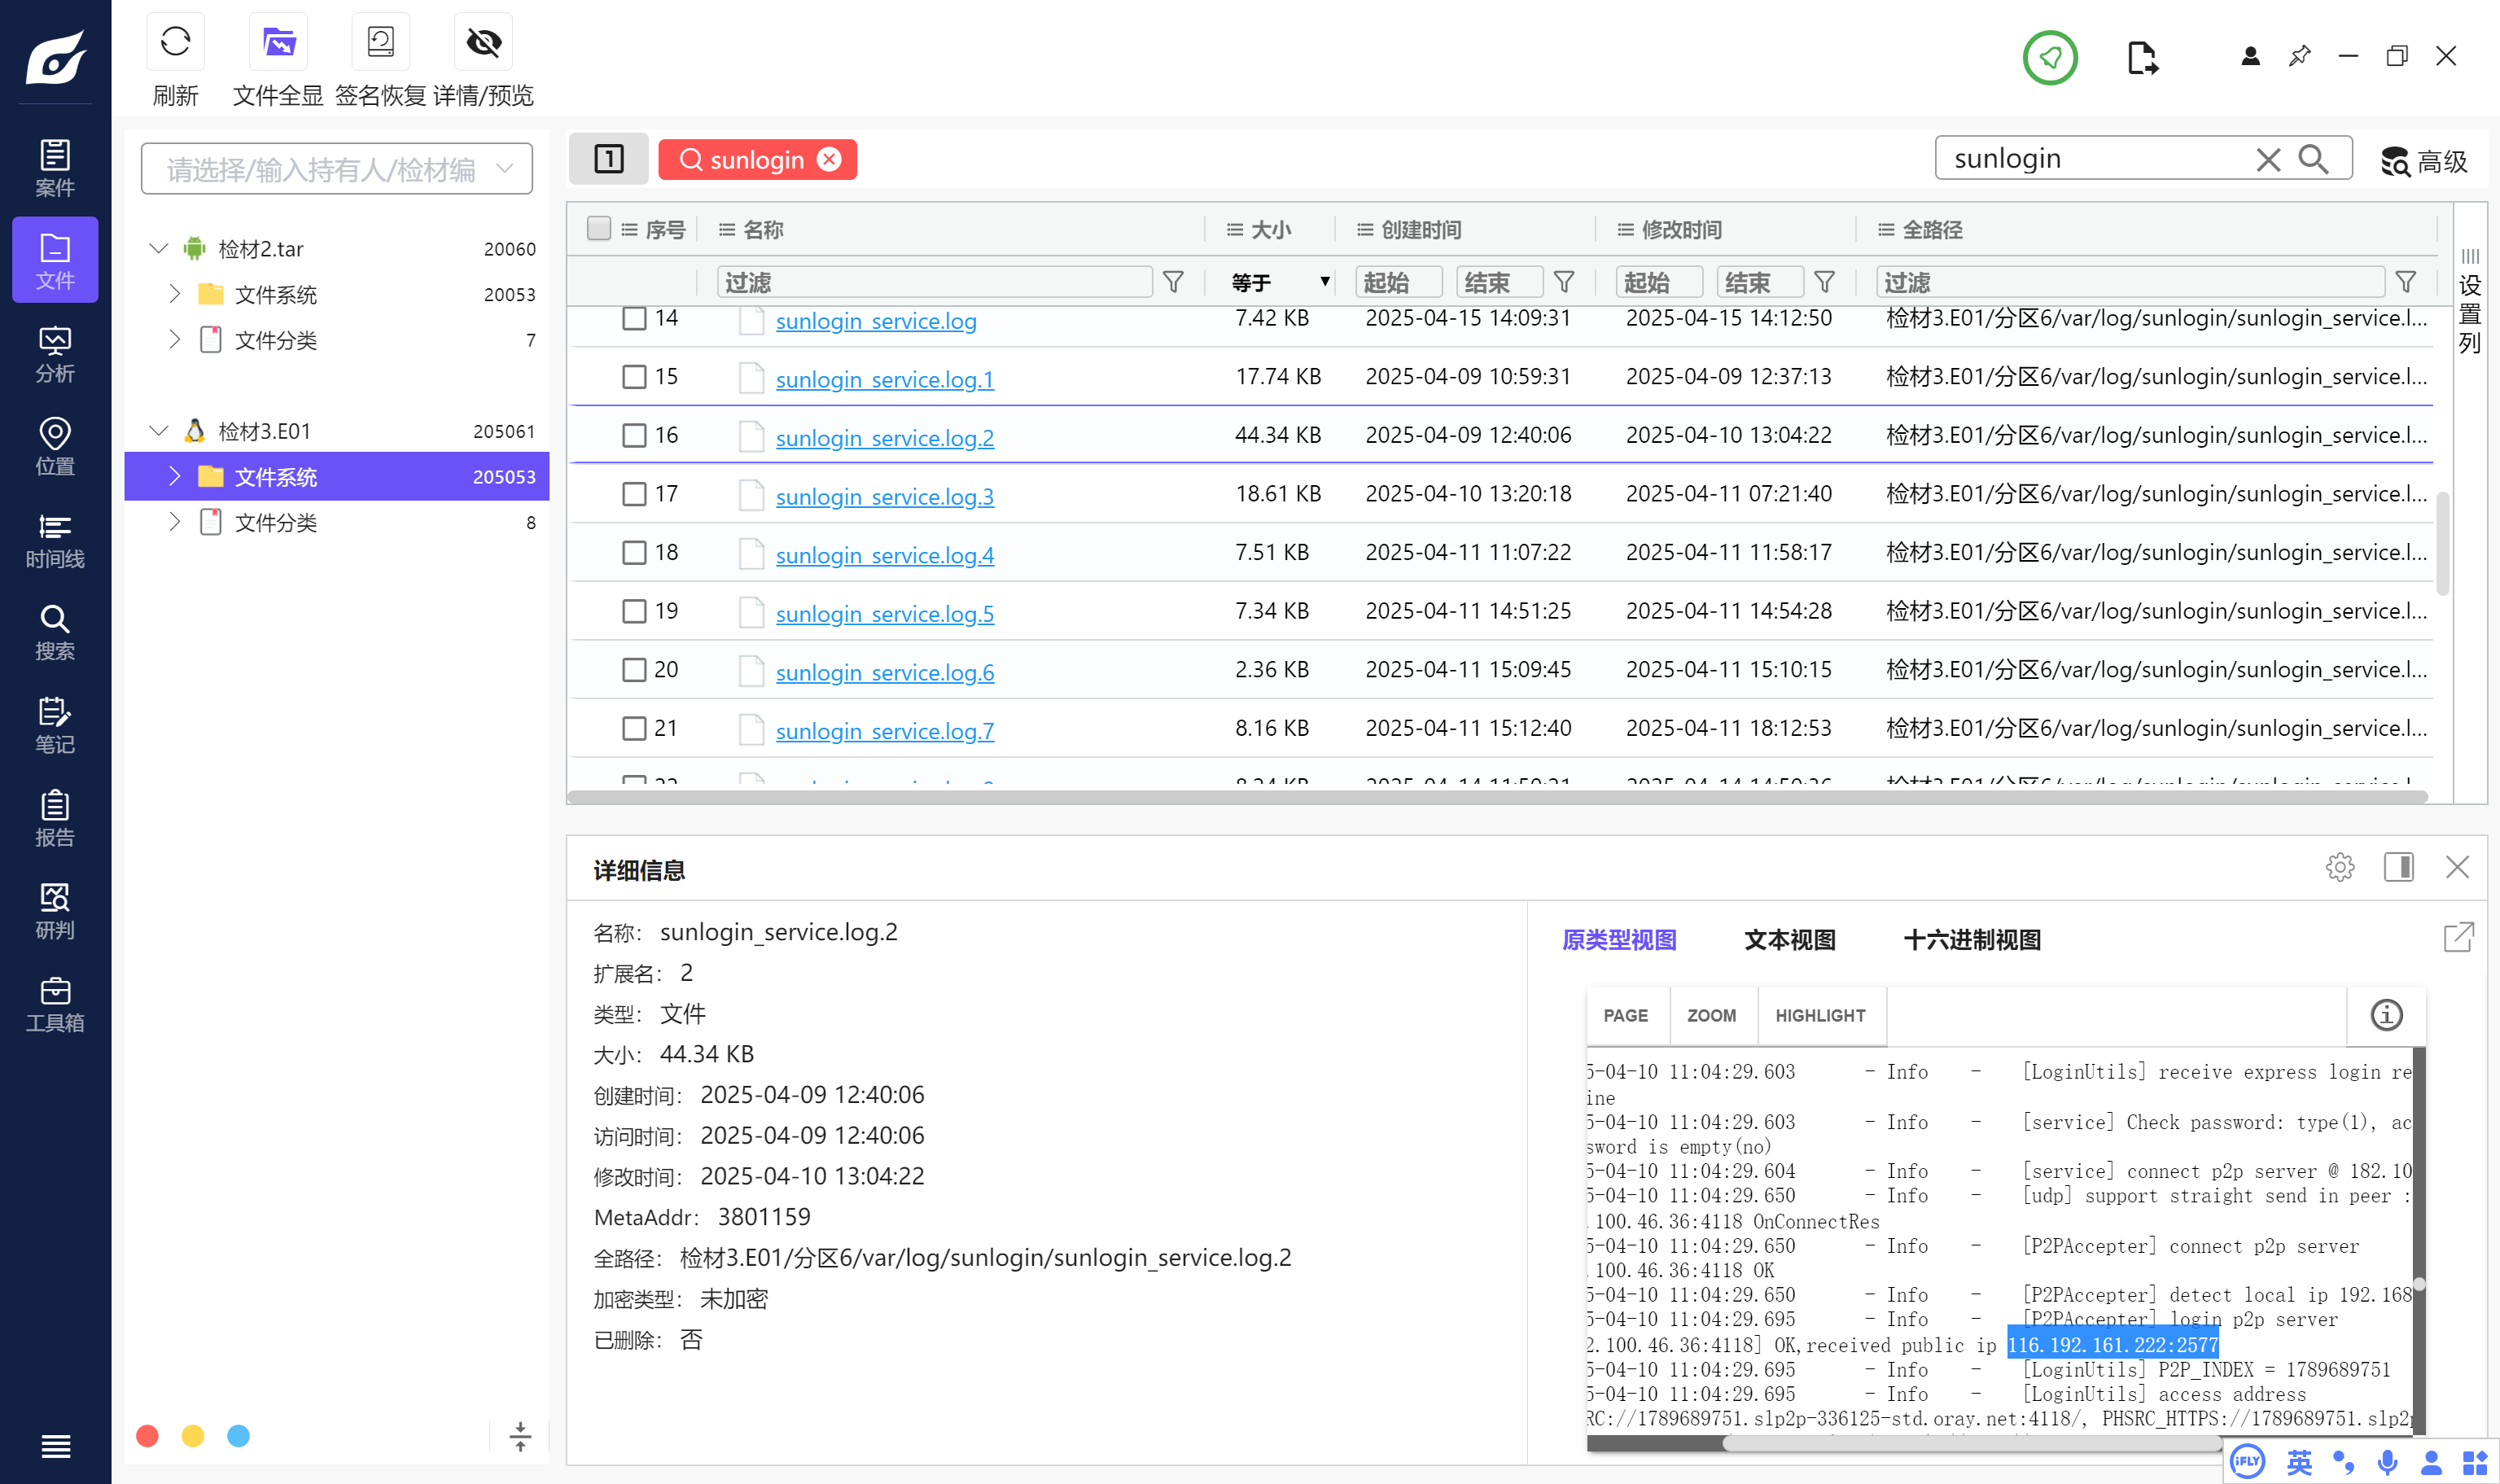Clear the sunlogin search text
2500x1484 pixels.
tap(2268, 160)
